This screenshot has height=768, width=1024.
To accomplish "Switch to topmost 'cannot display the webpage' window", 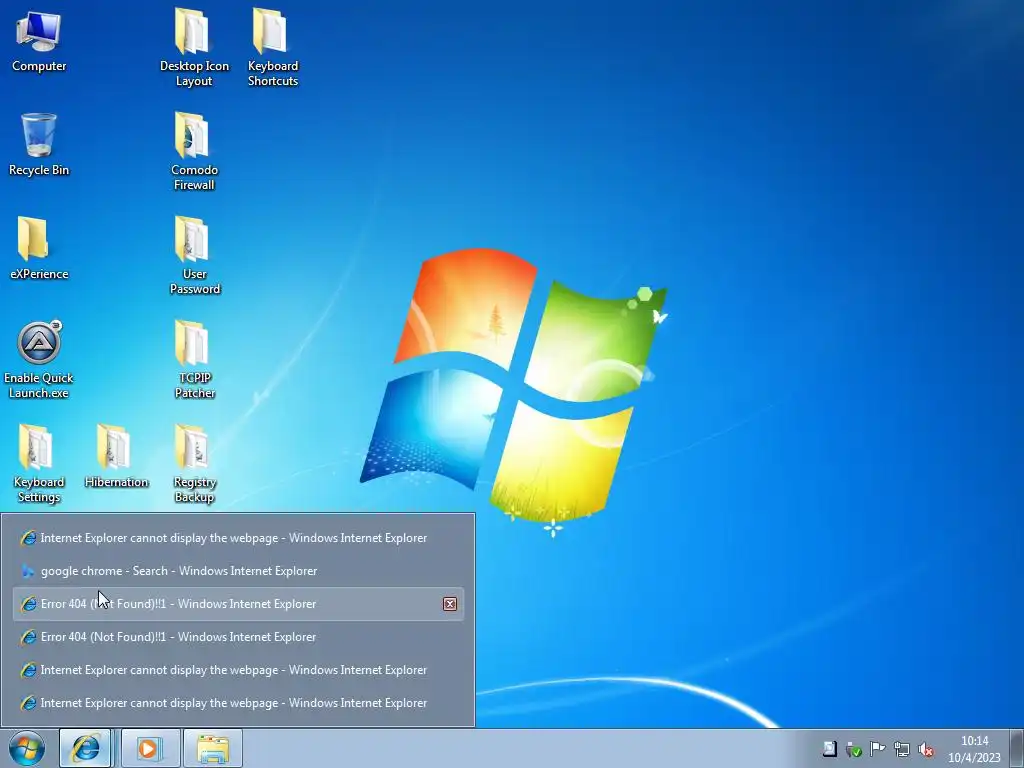I will tap(238, 538).
